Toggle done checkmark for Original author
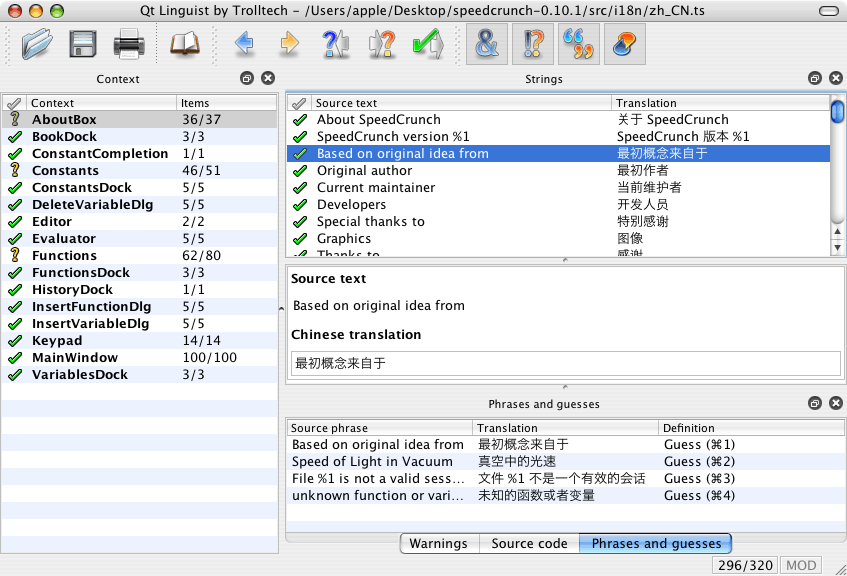847x576 pixels. coord(300,171)
